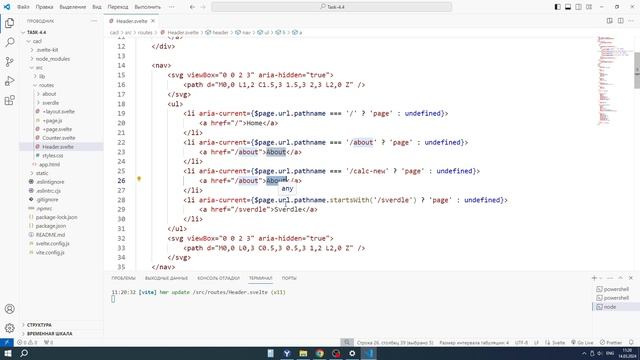Open the Правка menu
640x360 pixels.
44,7
